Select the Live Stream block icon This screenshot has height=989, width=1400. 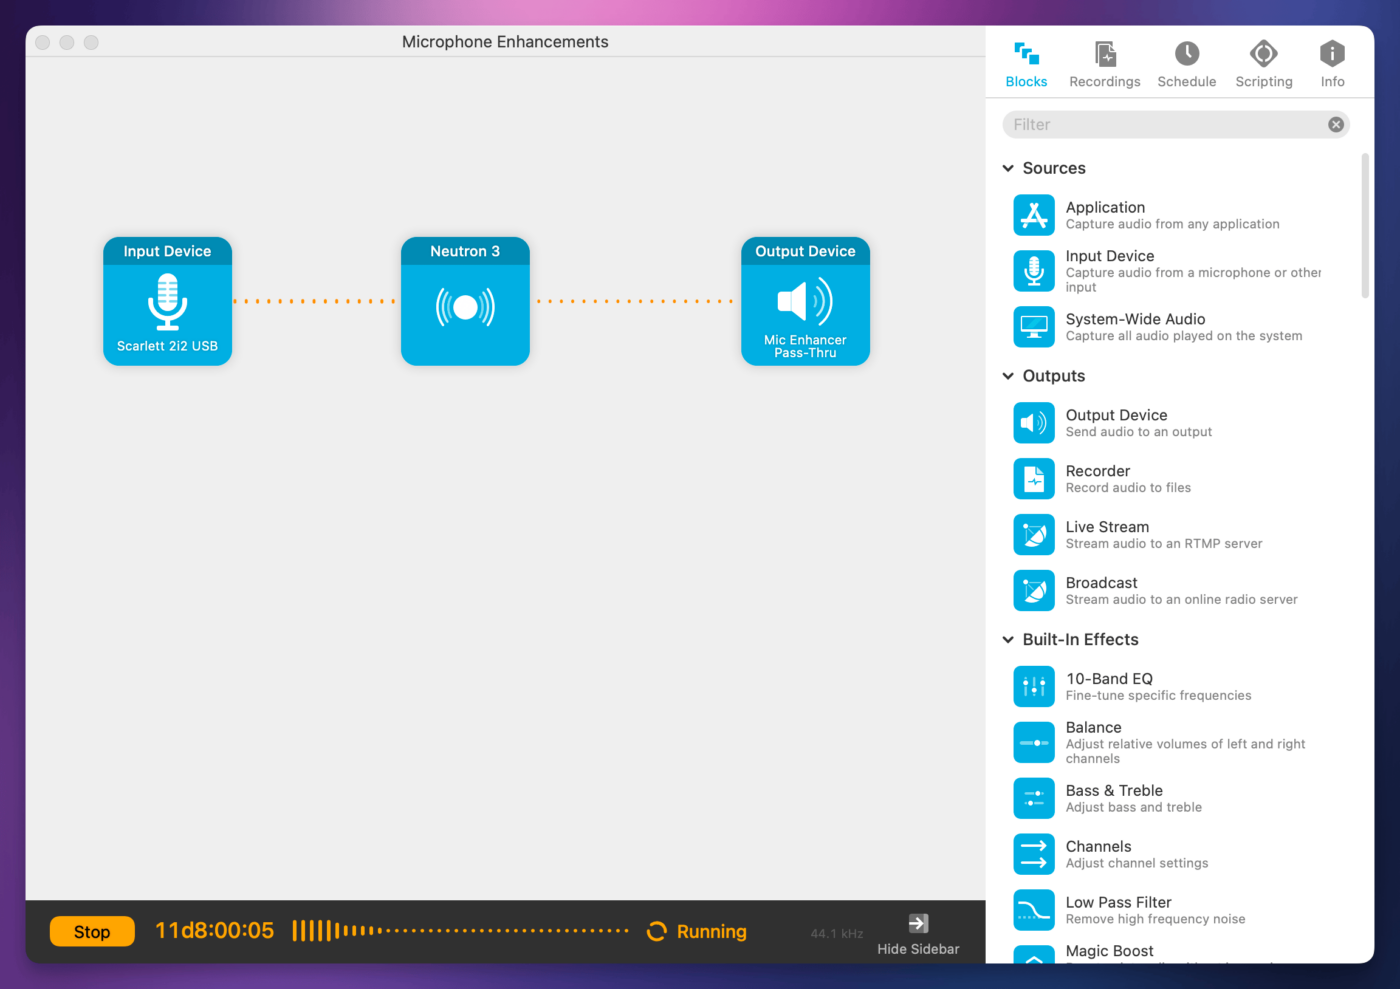(1034, 535)
